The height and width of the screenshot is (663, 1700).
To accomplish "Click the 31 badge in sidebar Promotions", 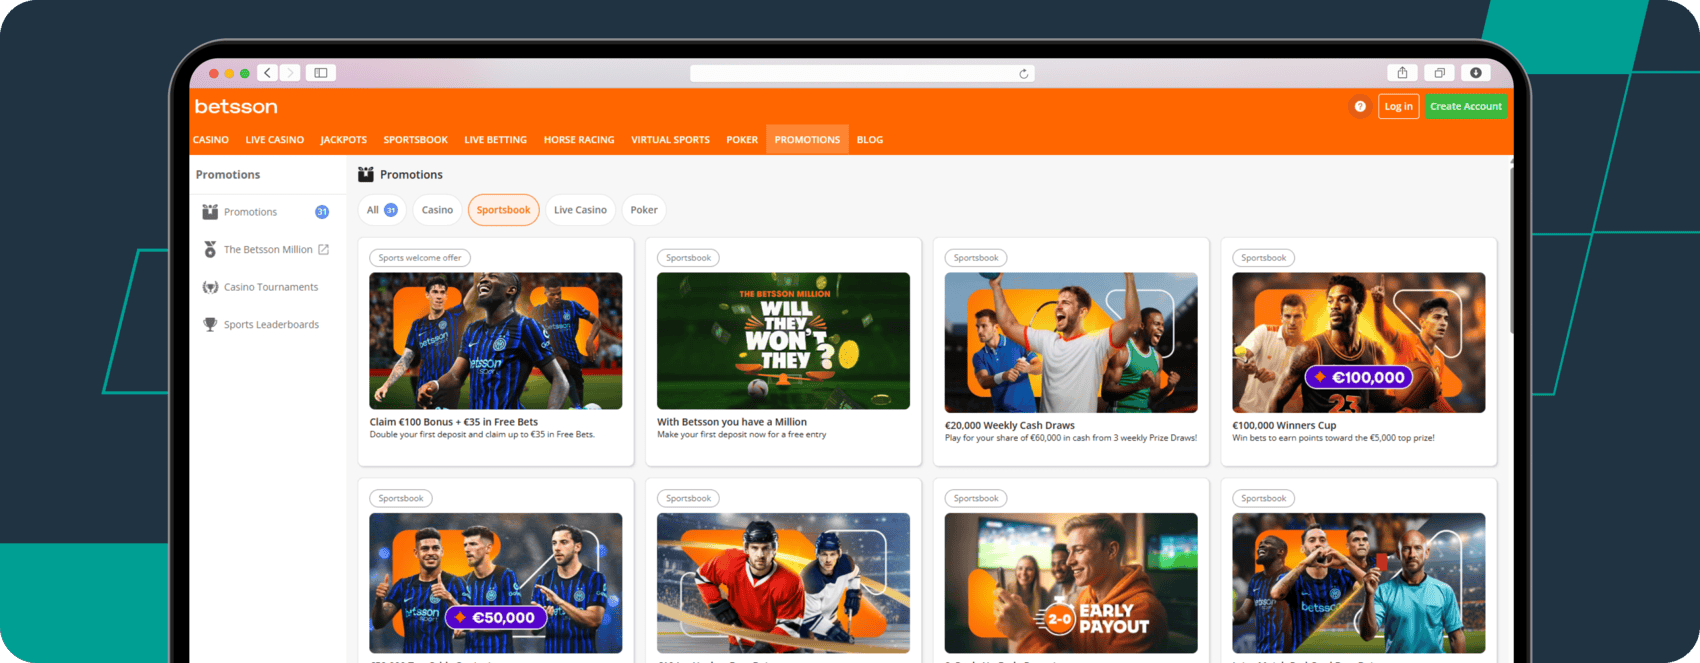I will (x=322, y=212).
